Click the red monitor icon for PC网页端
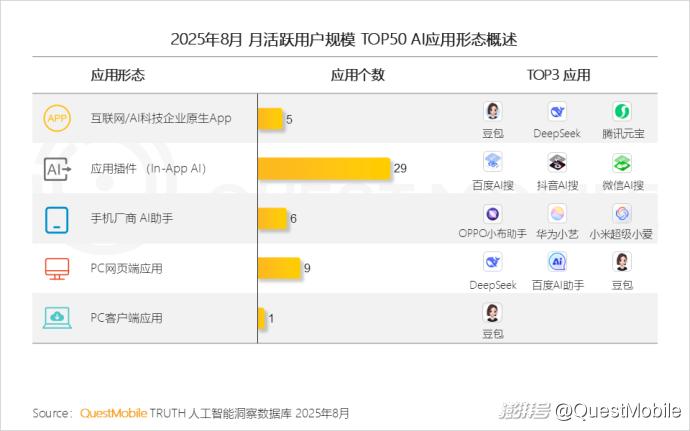Screen dimensions: 690x431 (x=57, y=268)
